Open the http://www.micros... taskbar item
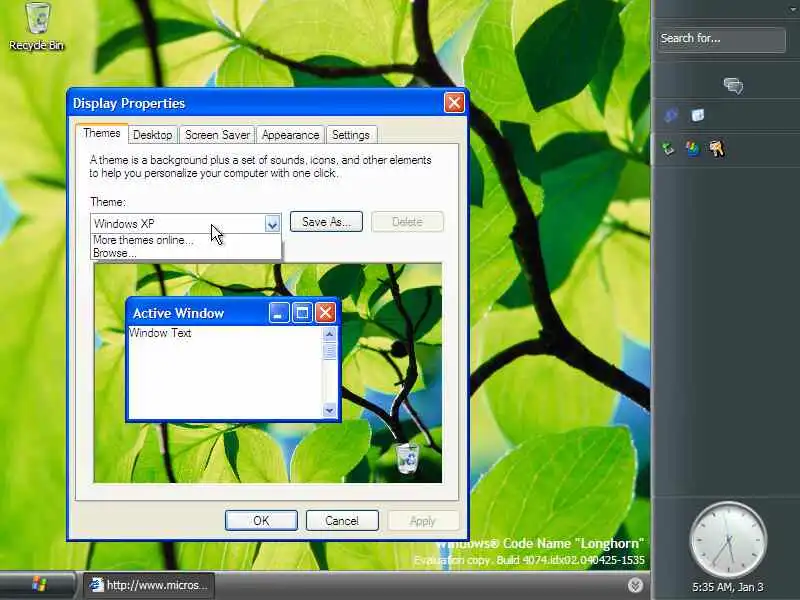Viewport: 800px width, 600px height. point(149,585)
